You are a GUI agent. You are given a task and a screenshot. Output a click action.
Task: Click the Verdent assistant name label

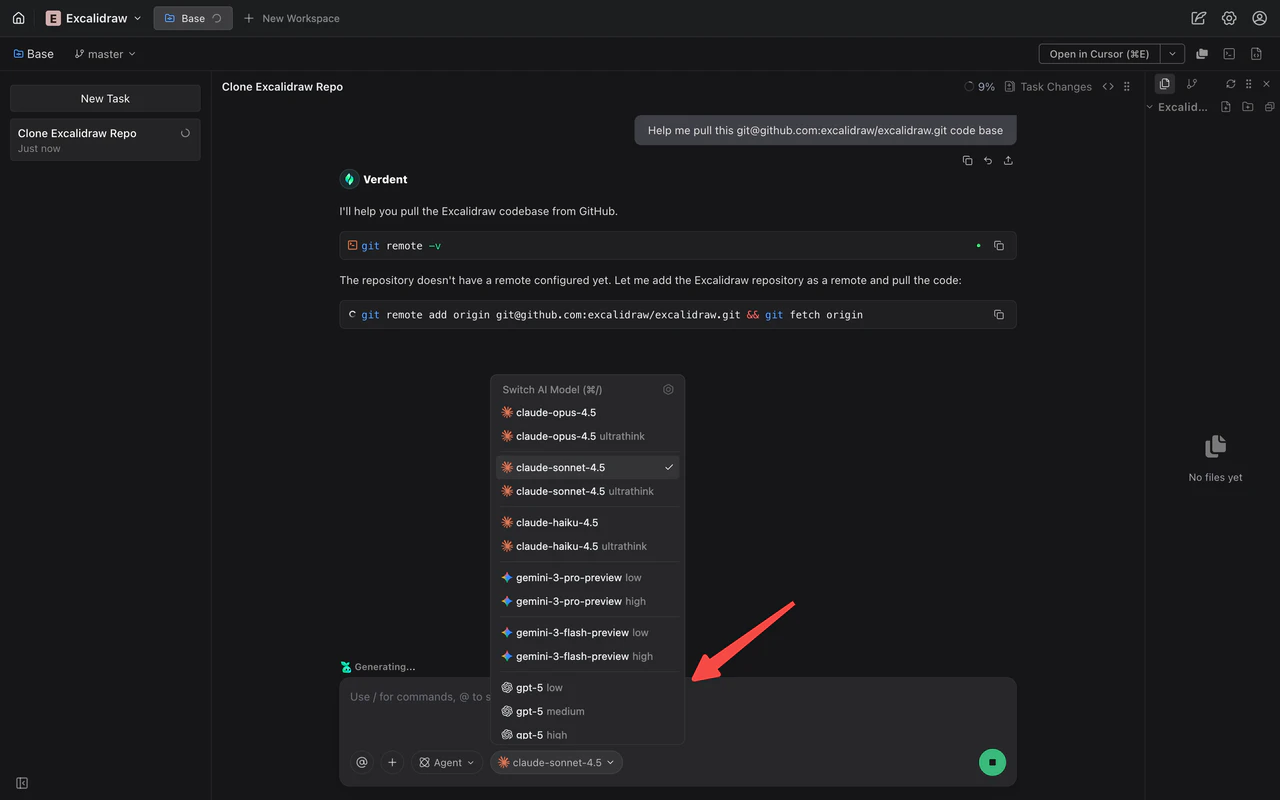pos(385,180)
